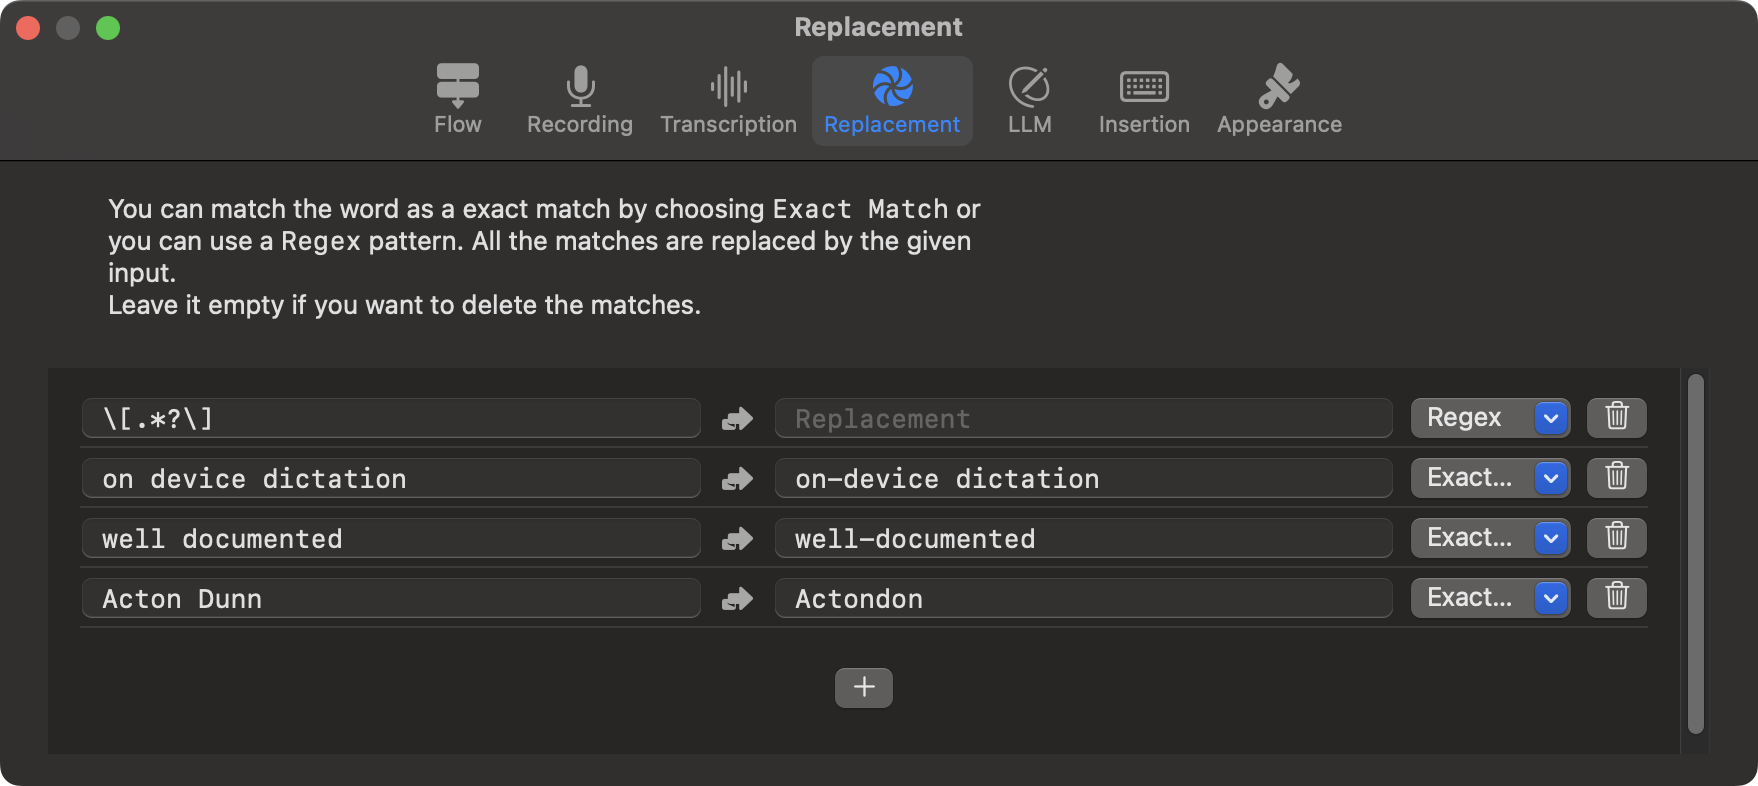Delete the regex bracket pattern rule
The height and width of the screenshot is (786, 1758).
click(1616, 417)
